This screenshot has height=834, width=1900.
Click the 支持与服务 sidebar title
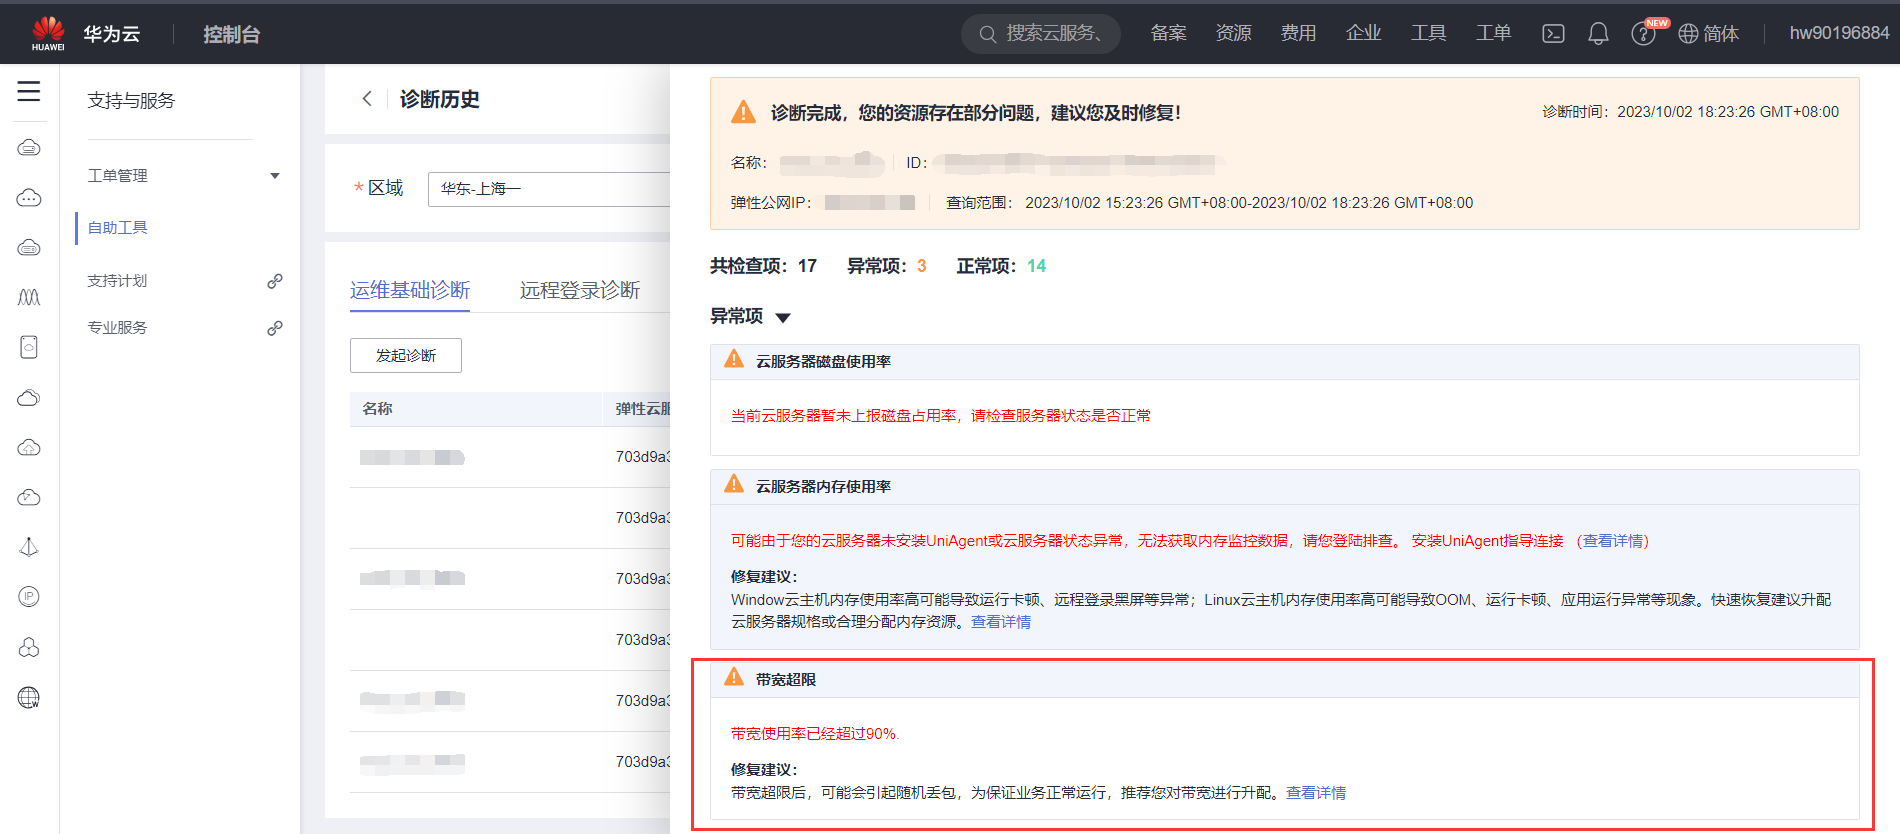[x=131, y=100]
